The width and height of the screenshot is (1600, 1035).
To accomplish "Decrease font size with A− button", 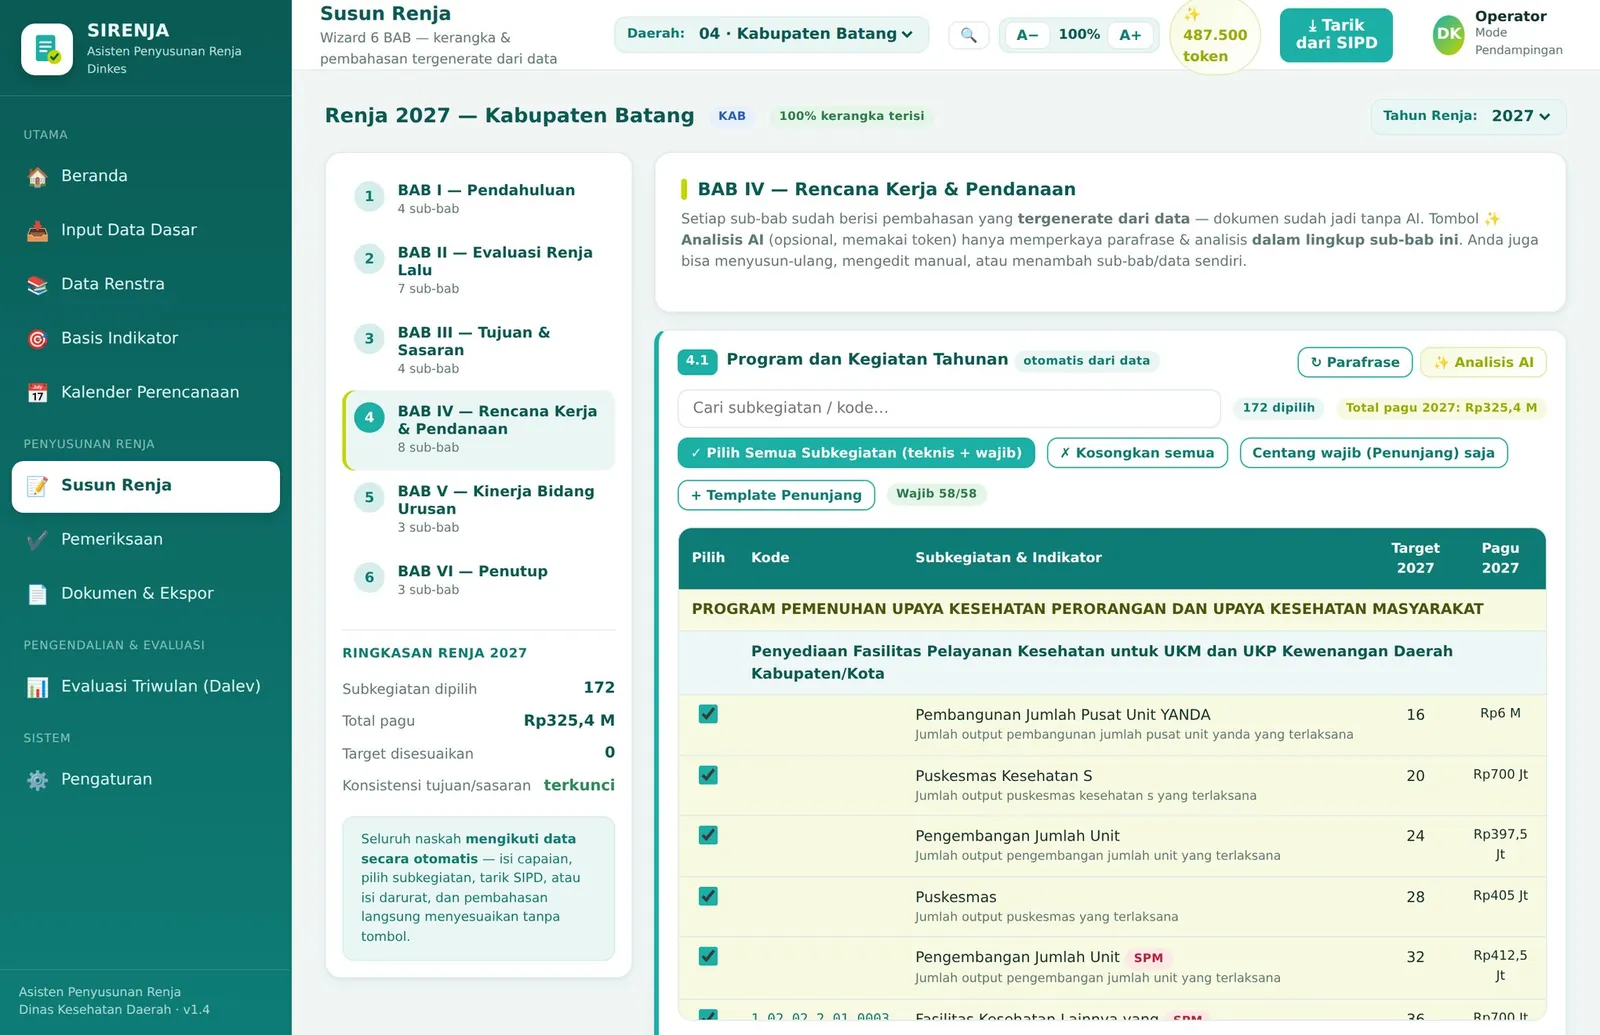I will tap(1027, 35).
